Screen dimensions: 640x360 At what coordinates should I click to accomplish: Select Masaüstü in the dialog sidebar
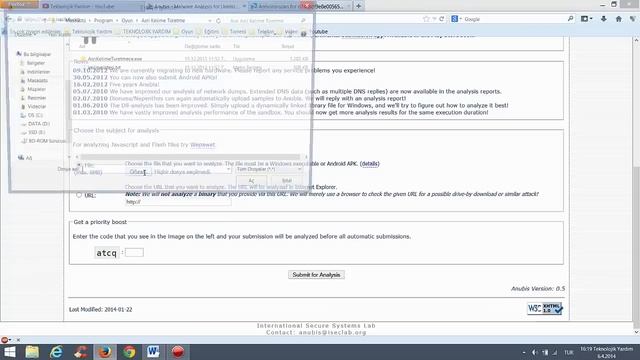tap(37, 80)
